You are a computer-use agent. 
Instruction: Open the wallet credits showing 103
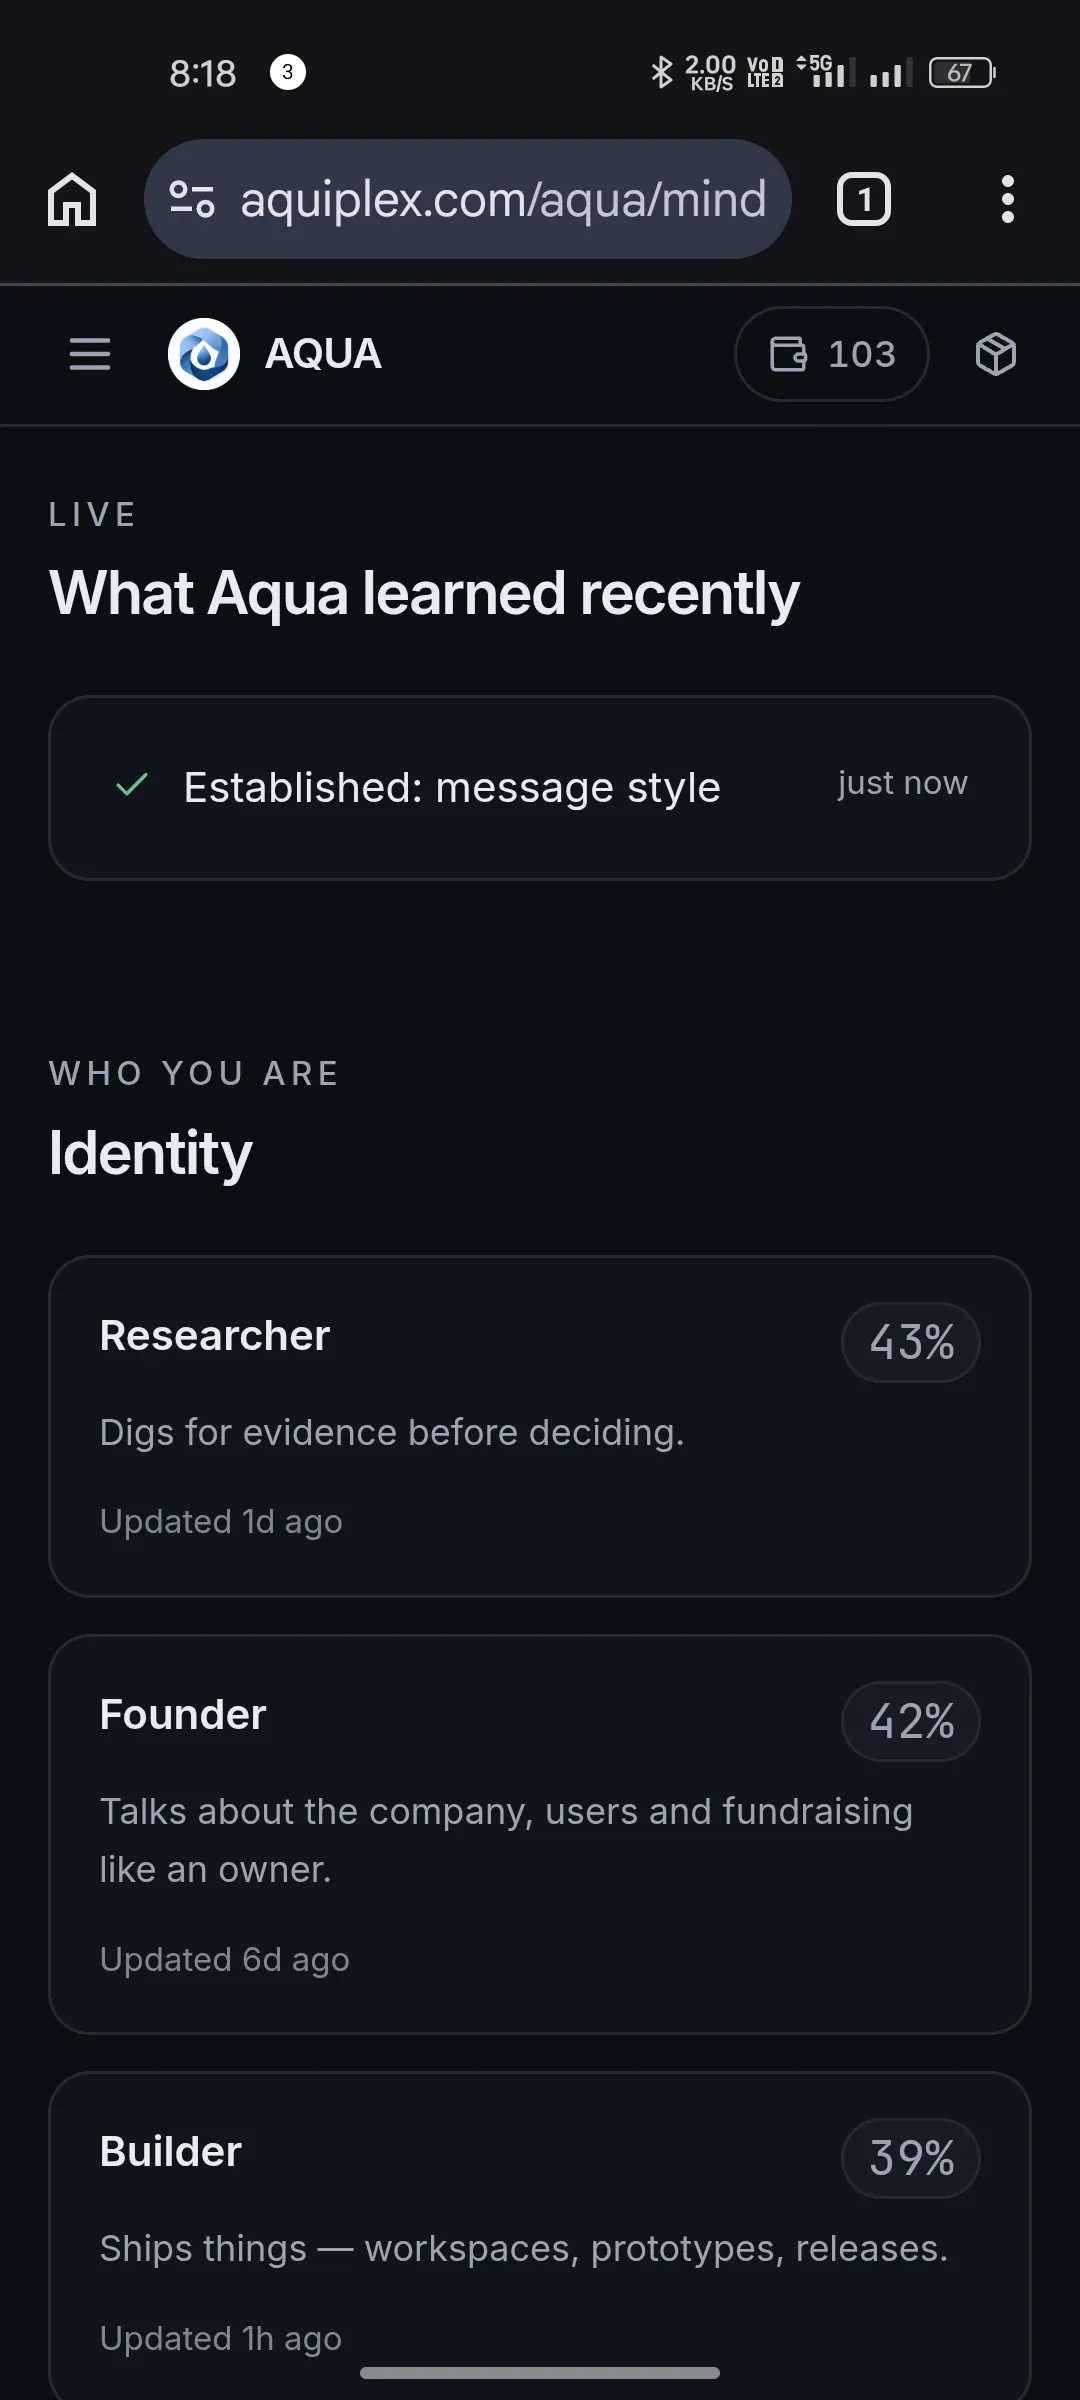click(x=832, y=354)
